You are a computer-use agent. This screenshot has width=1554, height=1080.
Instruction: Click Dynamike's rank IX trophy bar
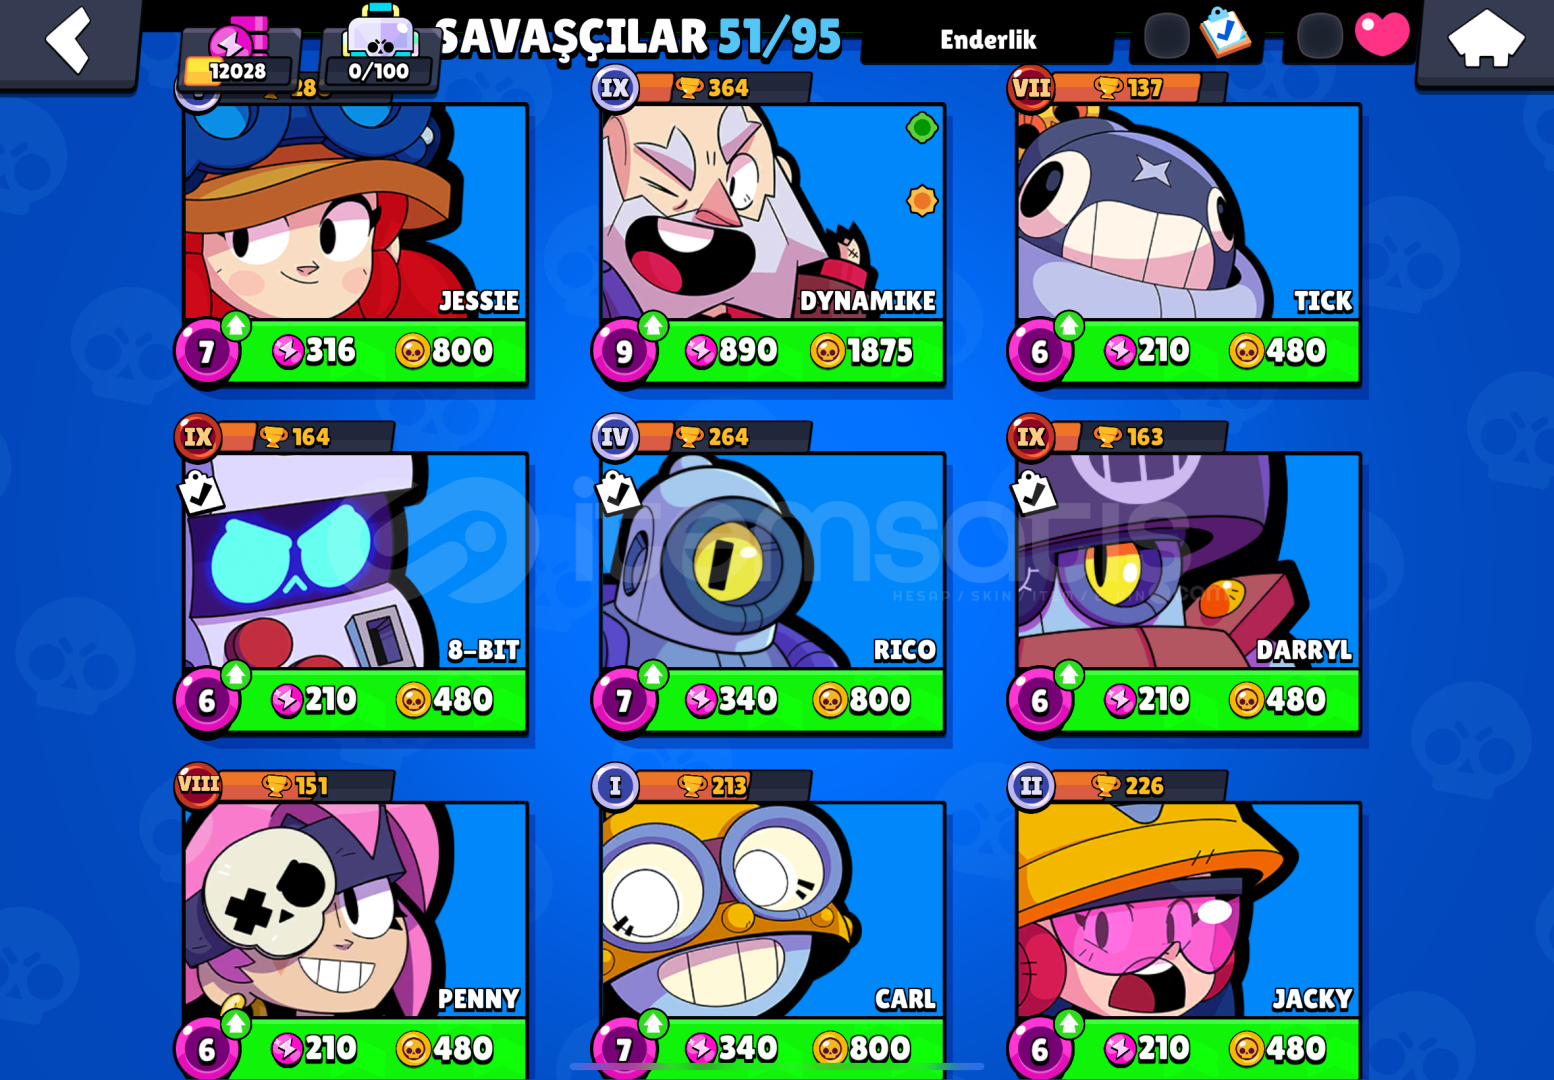tap(702, 88)
